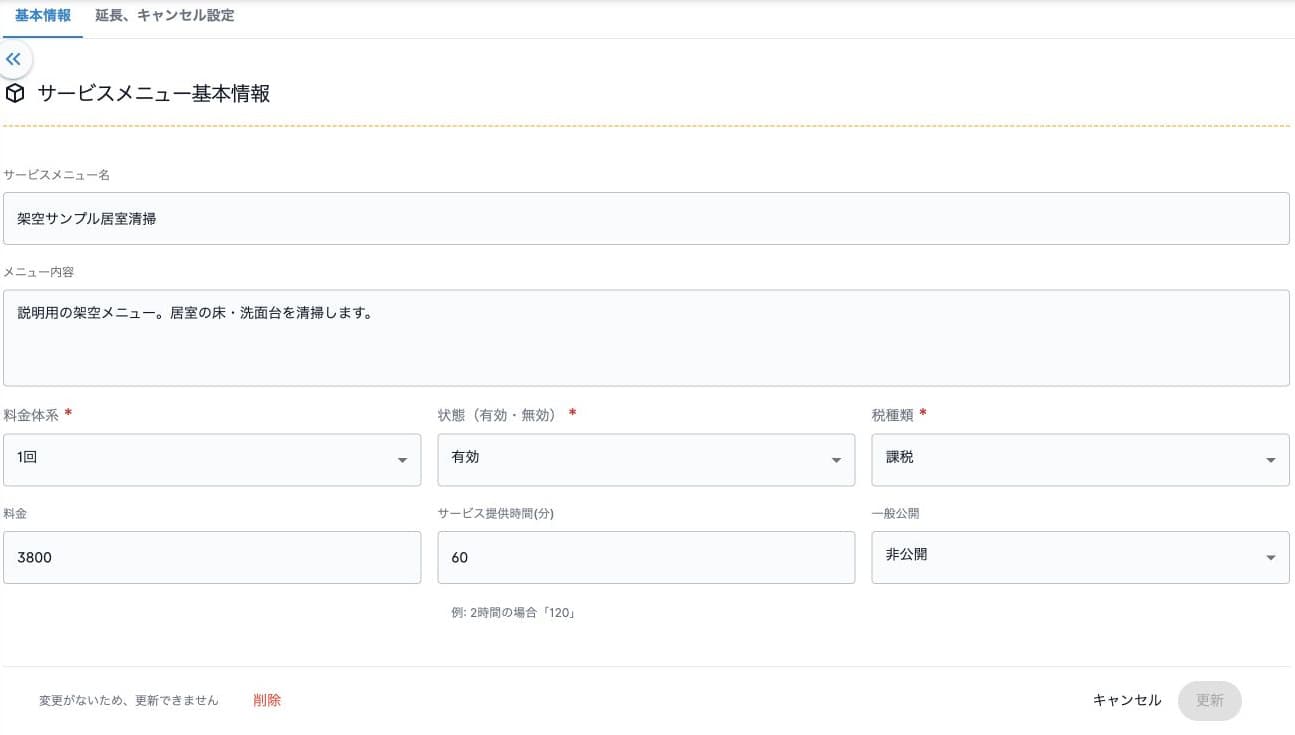Click the サービスメニュー名 label
The image size is (1295, 735).
pos(57,175)
